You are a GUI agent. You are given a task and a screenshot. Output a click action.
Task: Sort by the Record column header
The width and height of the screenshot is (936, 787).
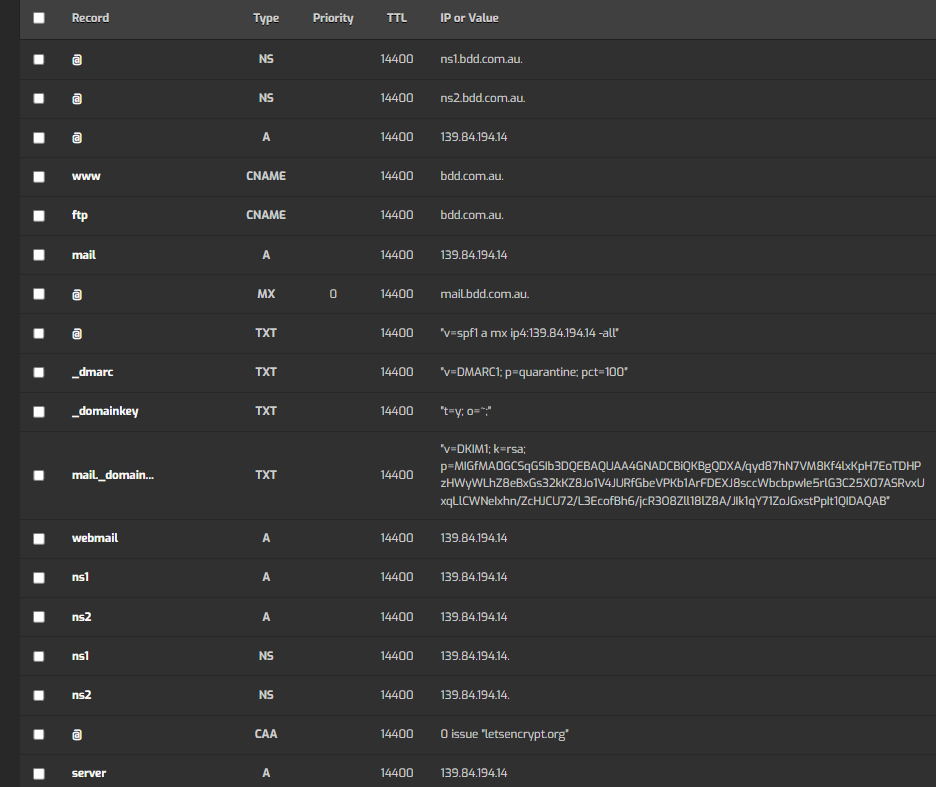pos(90,18)
